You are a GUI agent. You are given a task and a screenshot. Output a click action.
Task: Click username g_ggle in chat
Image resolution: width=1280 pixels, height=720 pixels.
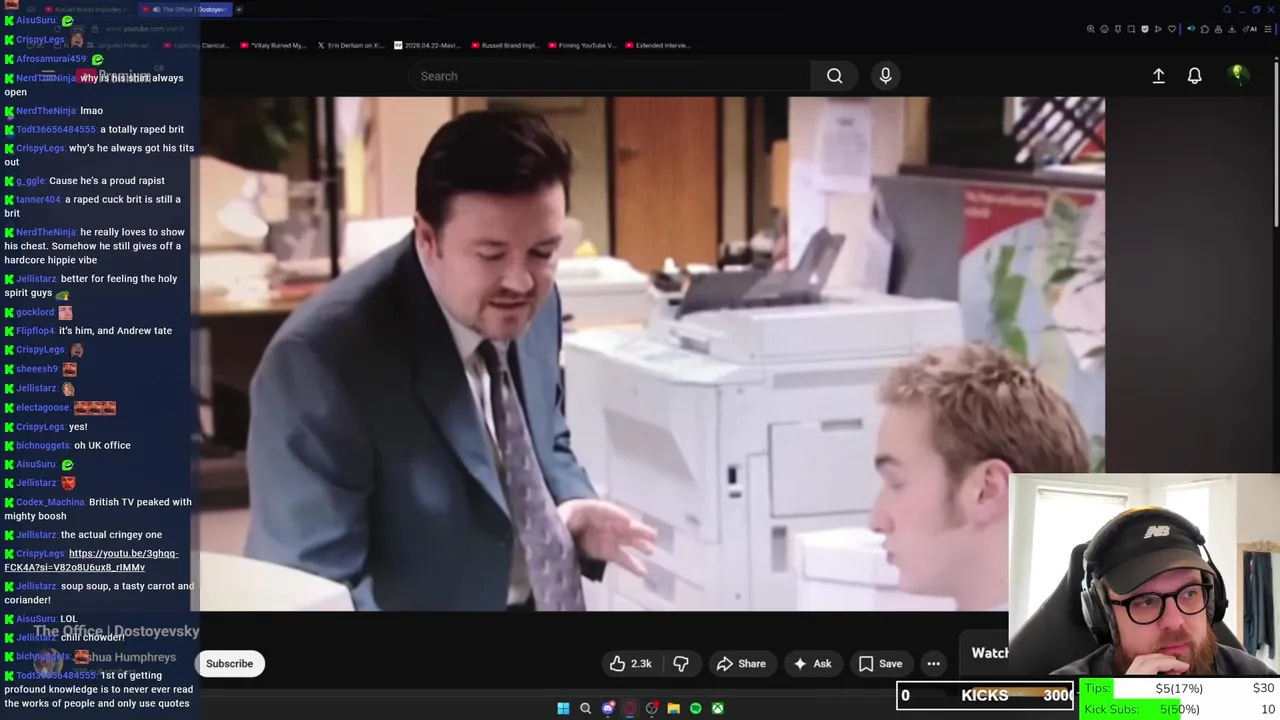pyautogui.click(x=30, y=181)
